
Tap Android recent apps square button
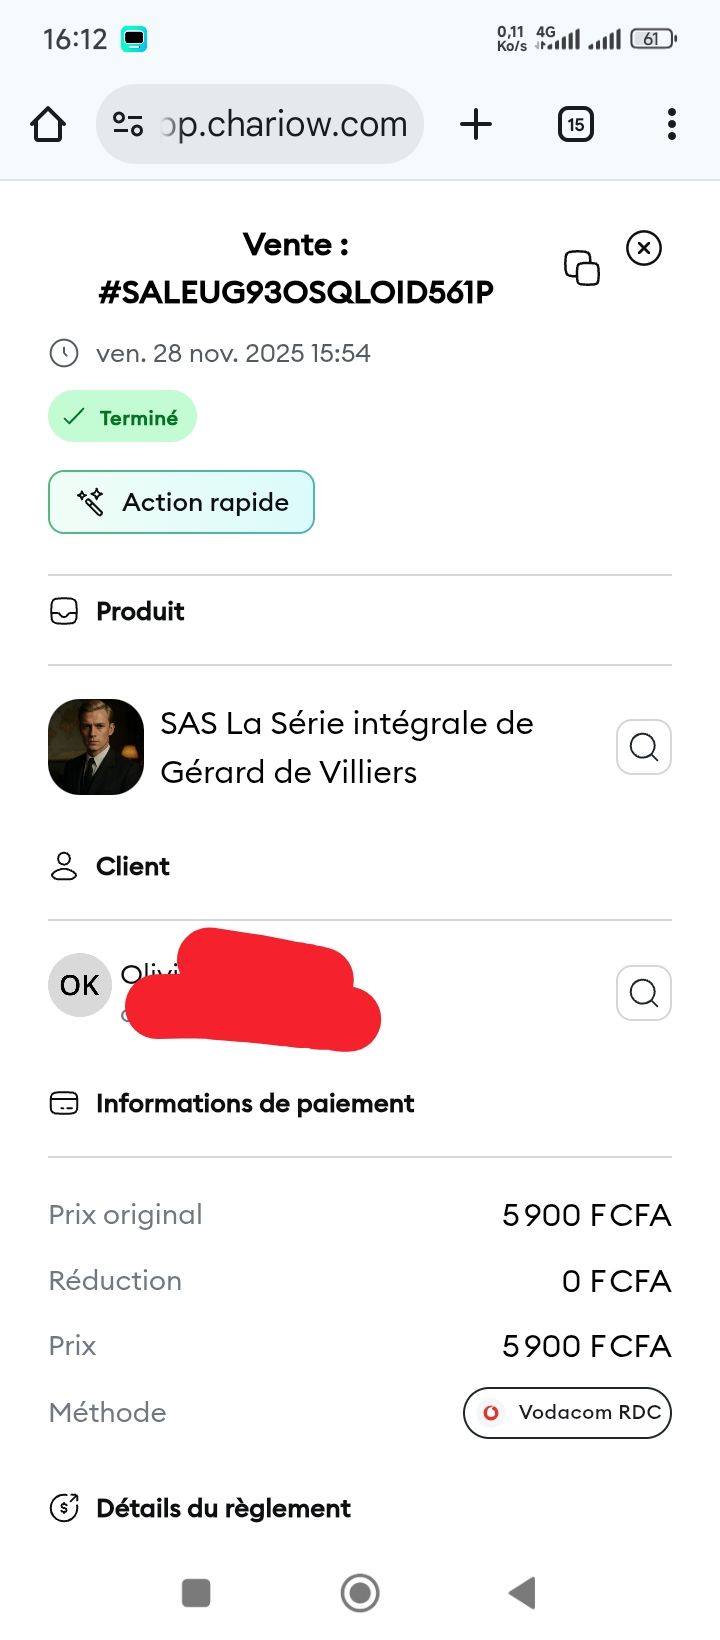coord(196,1593)
